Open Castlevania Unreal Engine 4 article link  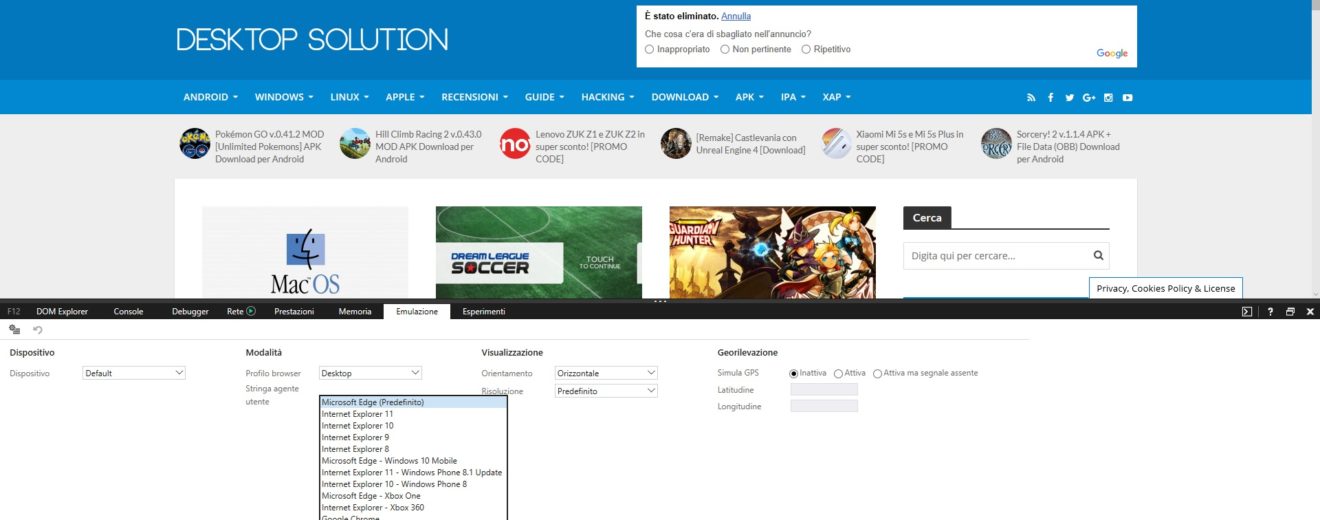tap(752, 144)
